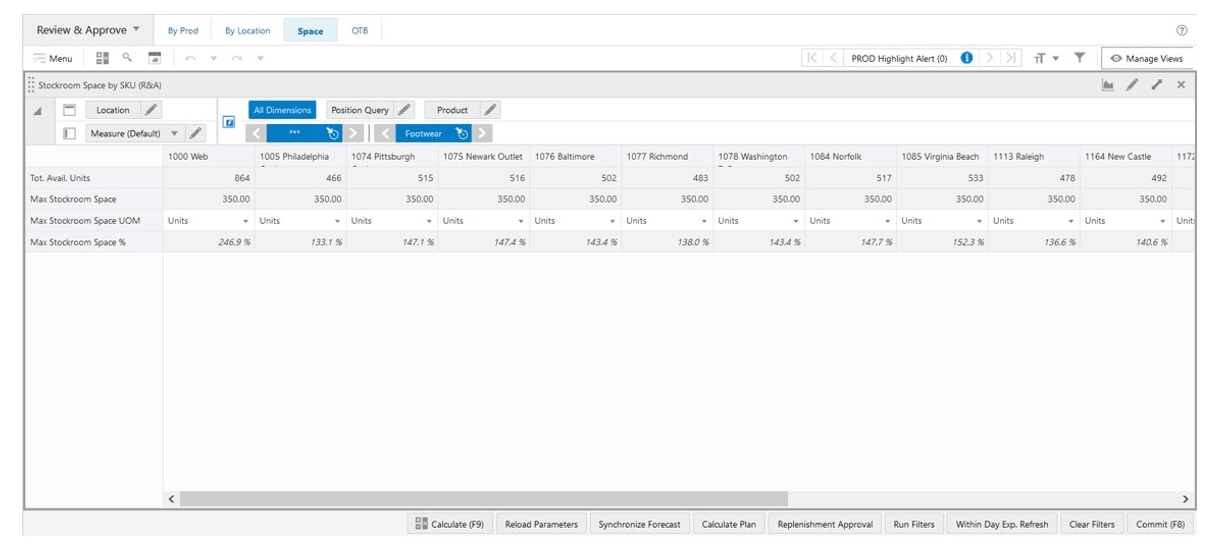The width and height of the screenshot is (1206, 551).
Task: Open UOM dropdown for 1084 Norfolk
Action: (x=889, y=221)
